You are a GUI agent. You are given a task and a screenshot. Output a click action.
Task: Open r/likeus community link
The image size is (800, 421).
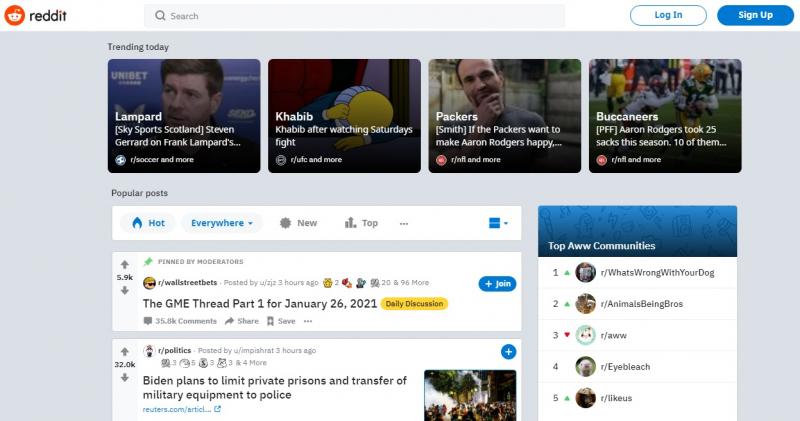click(x=616, y=398)
